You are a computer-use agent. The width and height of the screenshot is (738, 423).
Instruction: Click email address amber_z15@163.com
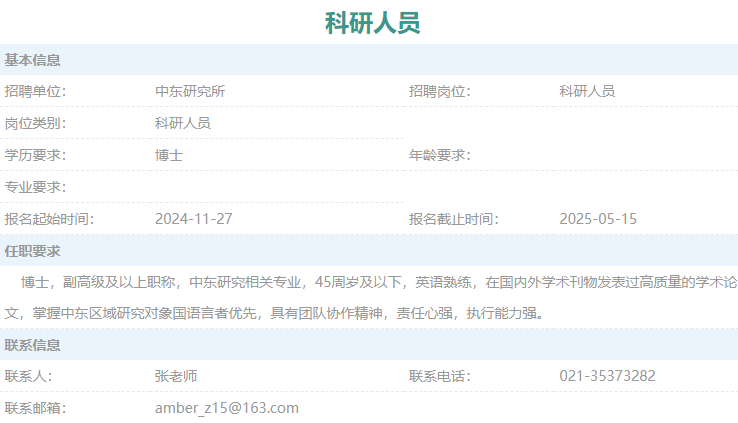coord(227,408)
